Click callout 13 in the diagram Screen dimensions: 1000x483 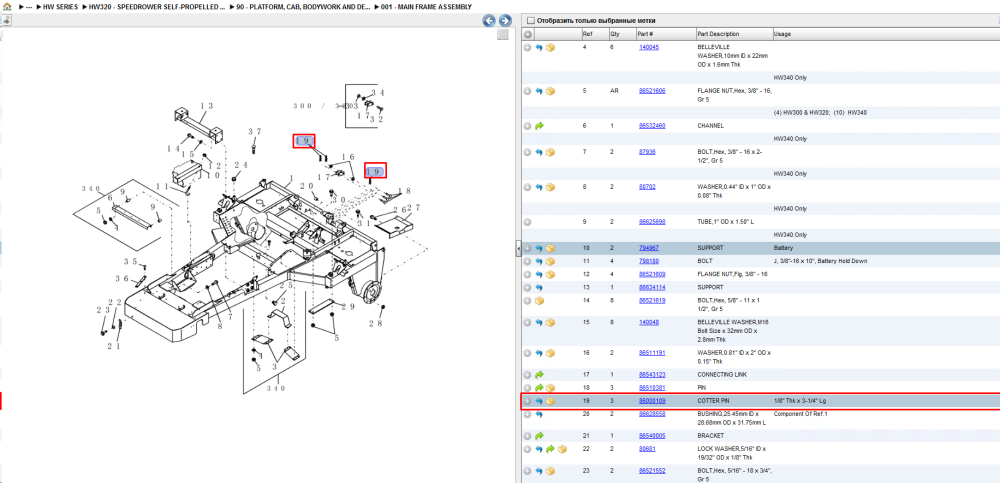(x=206, y=106)
